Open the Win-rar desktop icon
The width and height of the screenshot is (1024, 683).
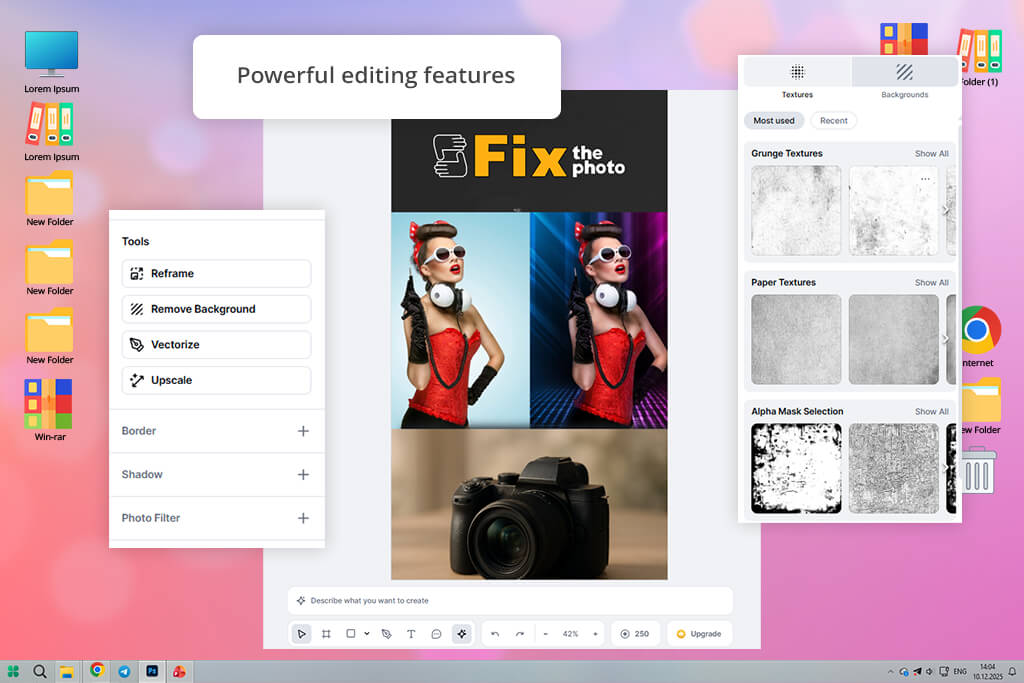[x=50, y=410]
